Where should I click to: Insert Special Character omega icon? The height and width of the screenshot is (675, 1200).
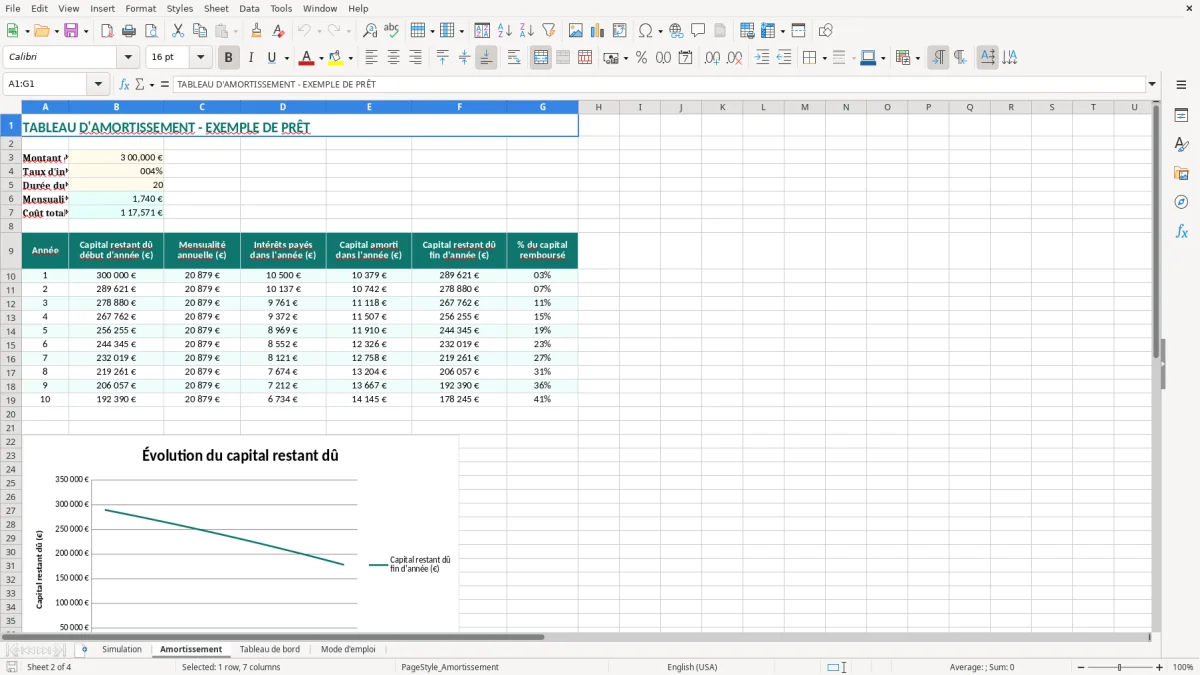(645, 31)
